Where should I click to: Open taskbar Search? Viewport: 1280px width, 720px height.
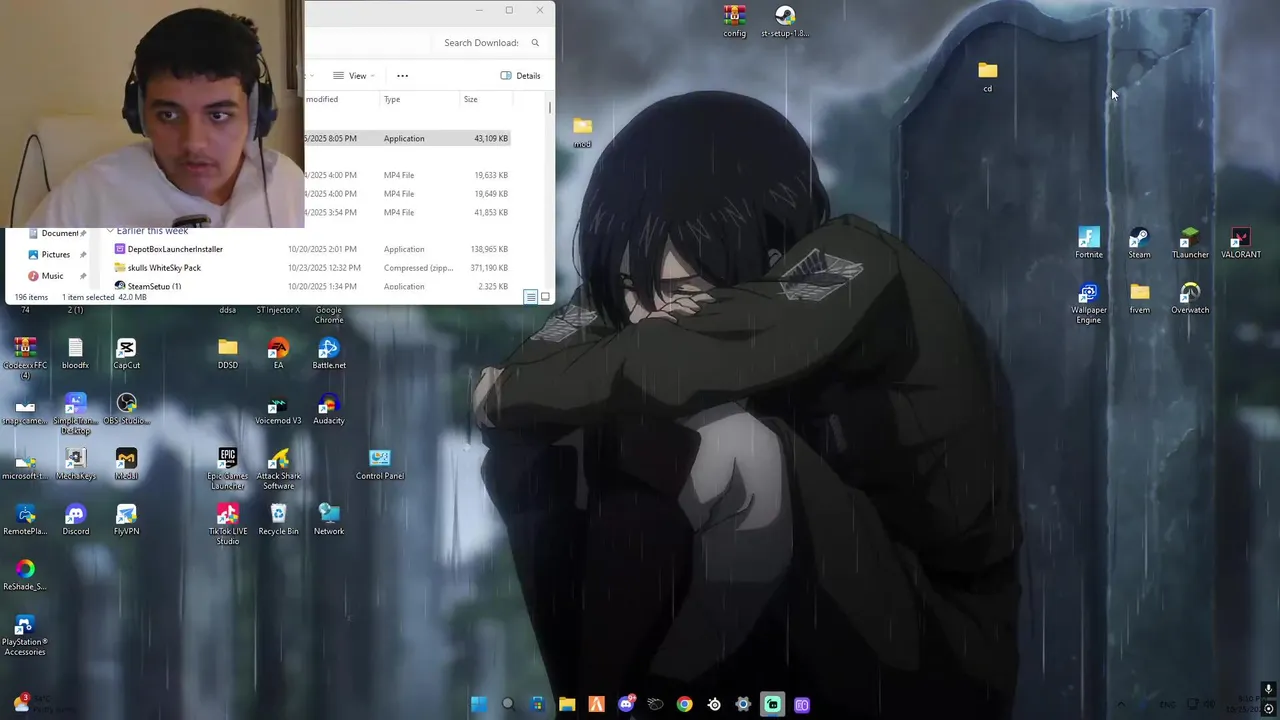pos(508,704)
